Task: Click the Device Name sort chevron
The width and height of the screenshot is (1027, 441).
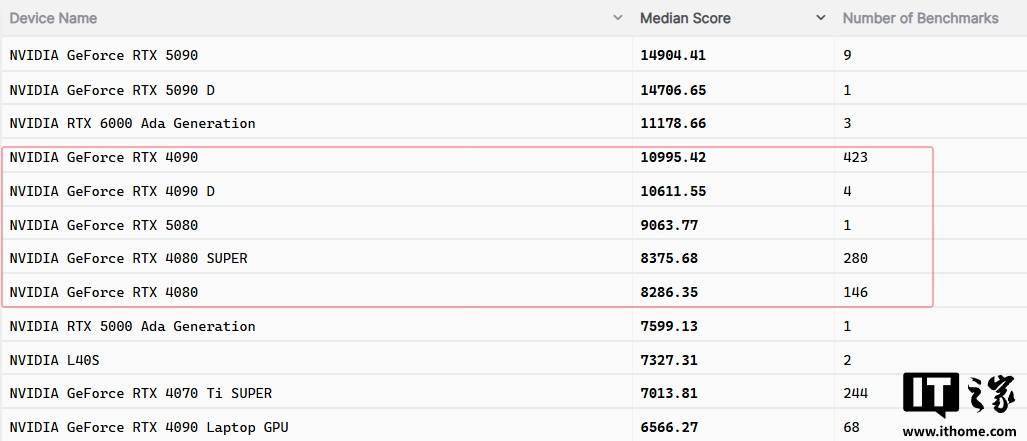Action: click(617, 18)
